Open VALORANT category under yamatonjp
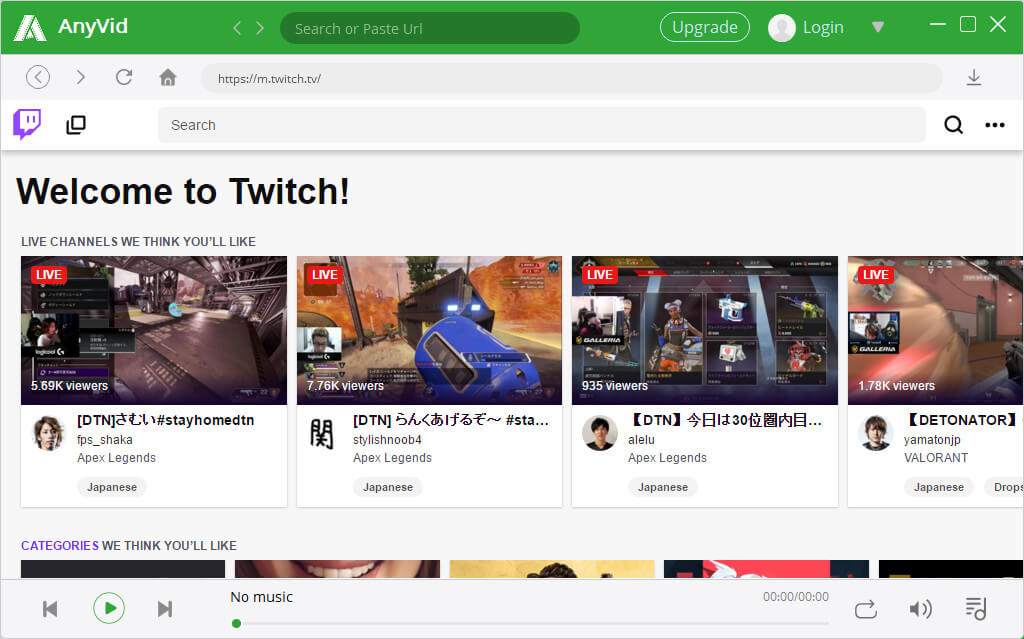The image size is (1024, 639). (x=936, y=457)
